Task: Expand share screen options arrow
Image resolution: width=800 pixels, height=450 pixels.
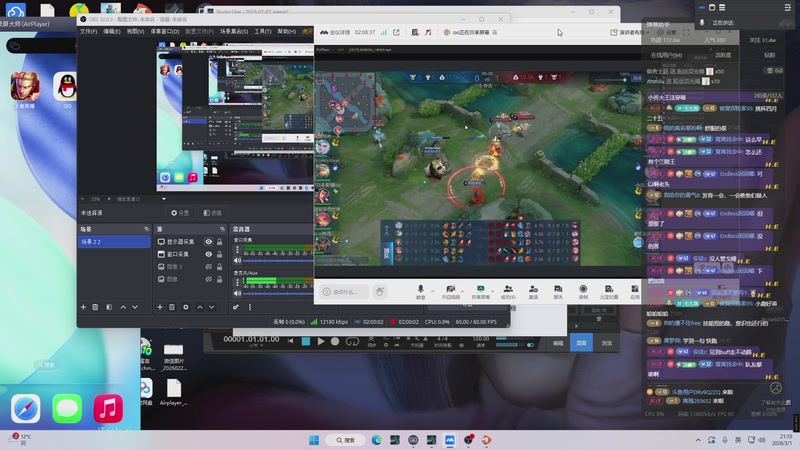Action: [493, 291]
